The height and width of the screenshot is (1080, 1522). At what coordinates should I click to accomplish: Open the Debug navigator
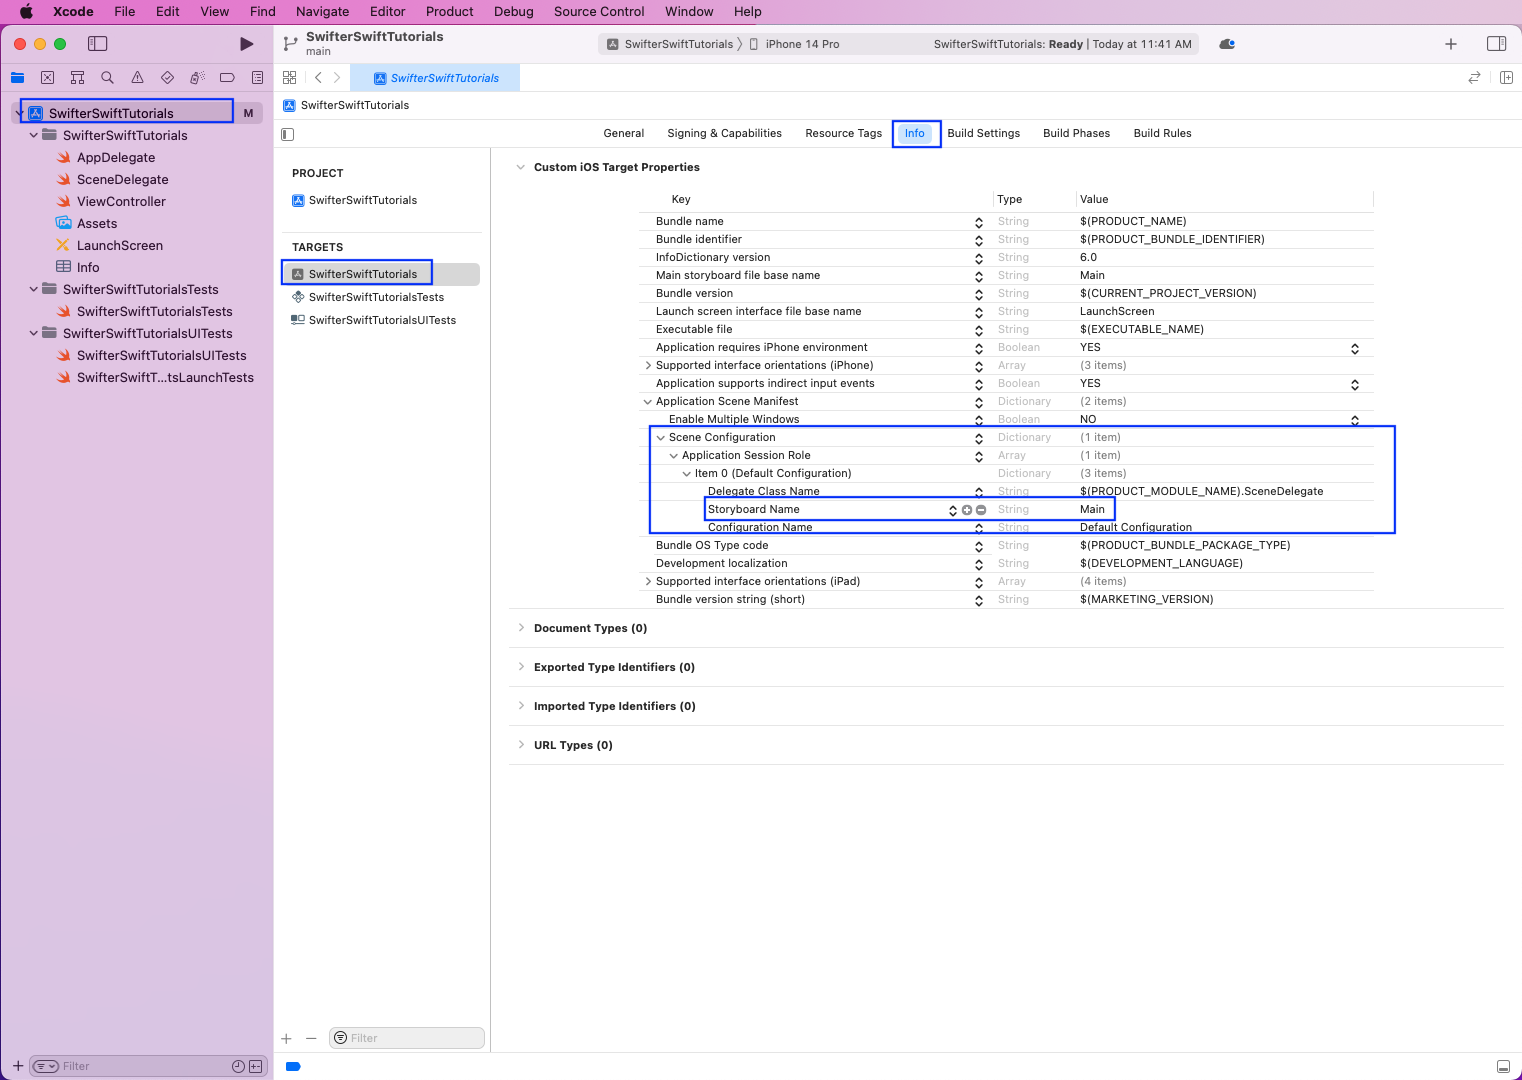tap(197, 78)
